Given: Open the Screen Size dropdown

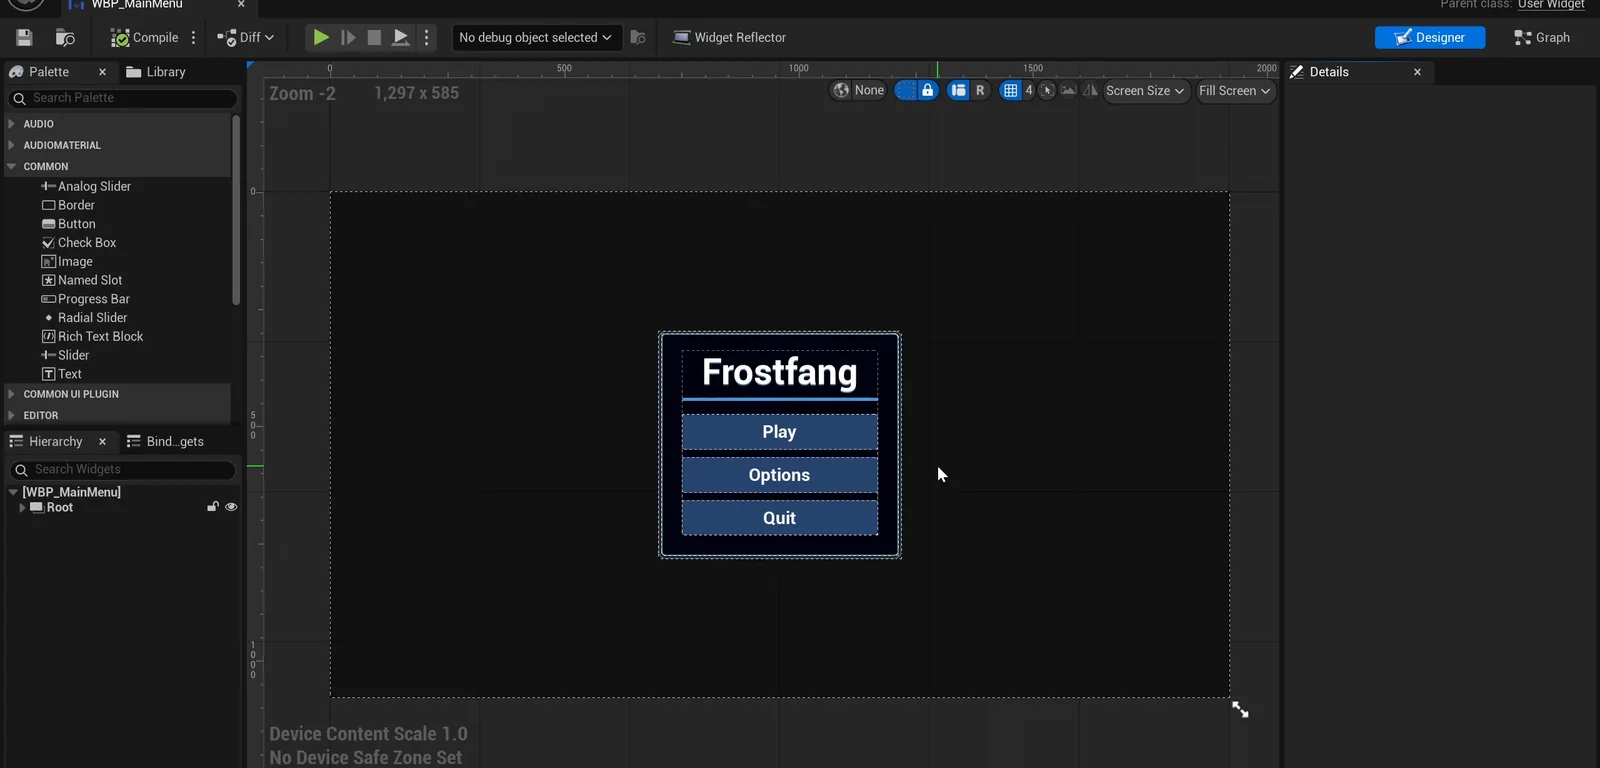Looking at the screenshot, I should (x=1146, y=91).
